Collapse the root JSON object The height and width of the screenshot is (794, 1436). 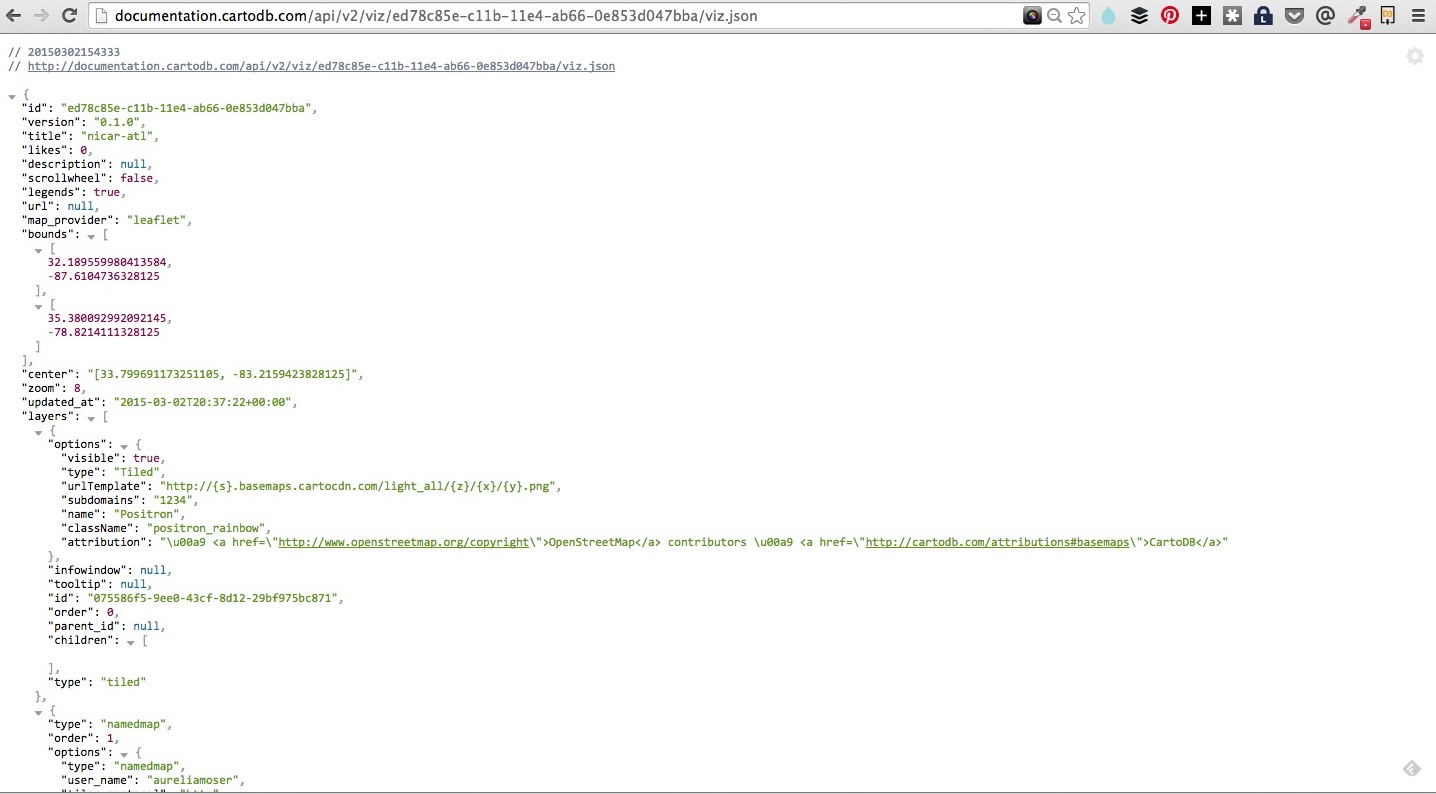point(12,95)
